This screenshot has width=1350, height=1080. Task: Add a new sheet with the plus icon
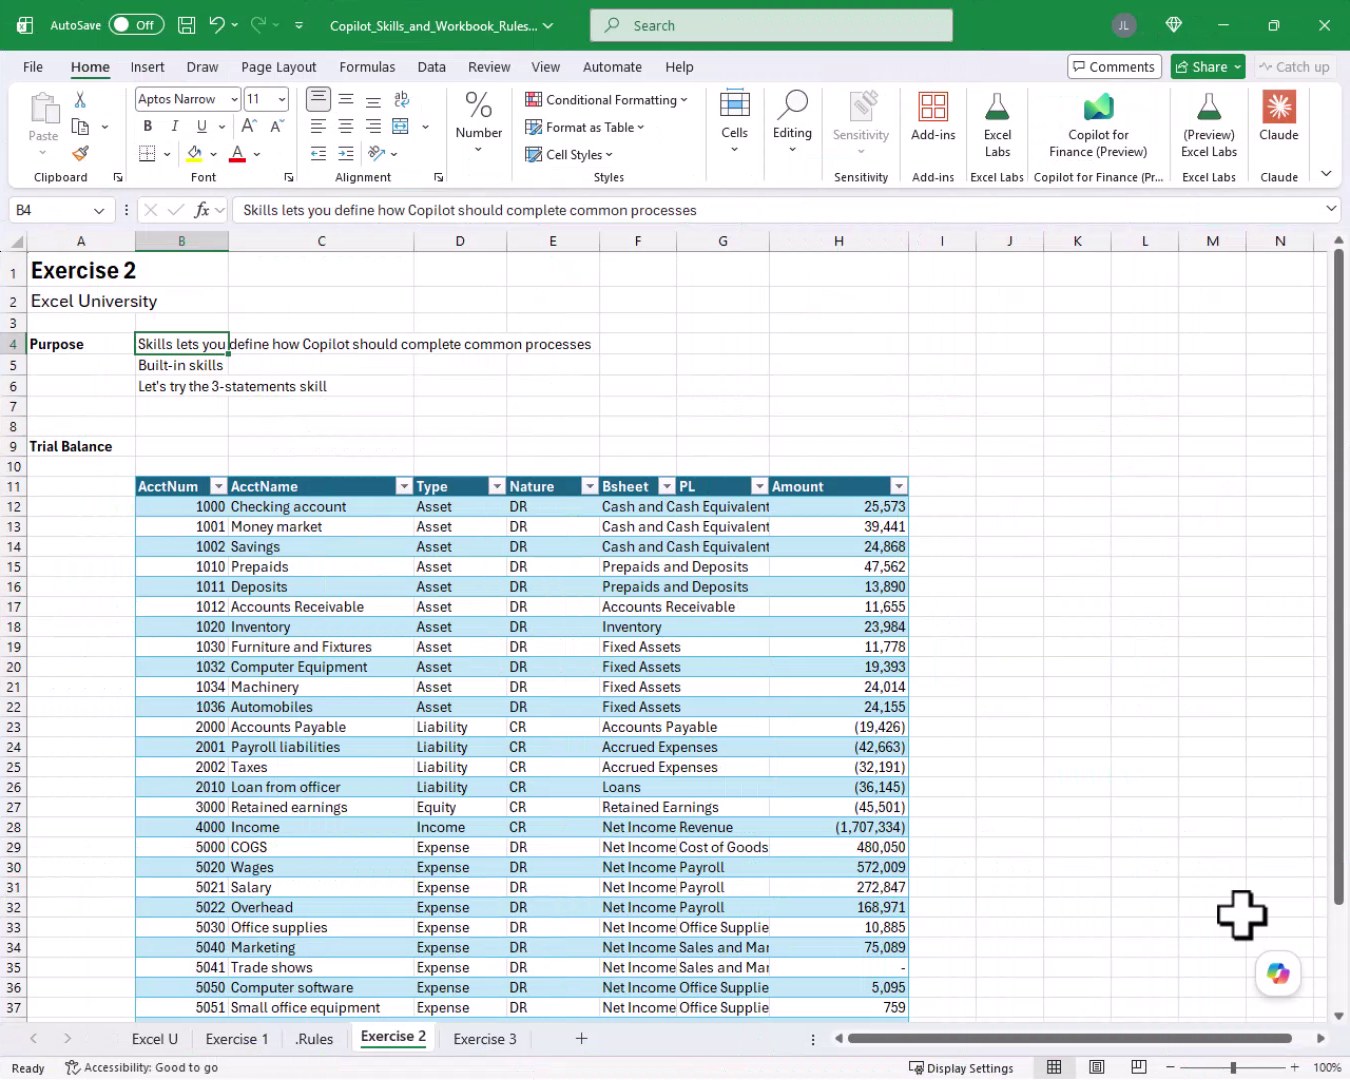[581, 1038]
